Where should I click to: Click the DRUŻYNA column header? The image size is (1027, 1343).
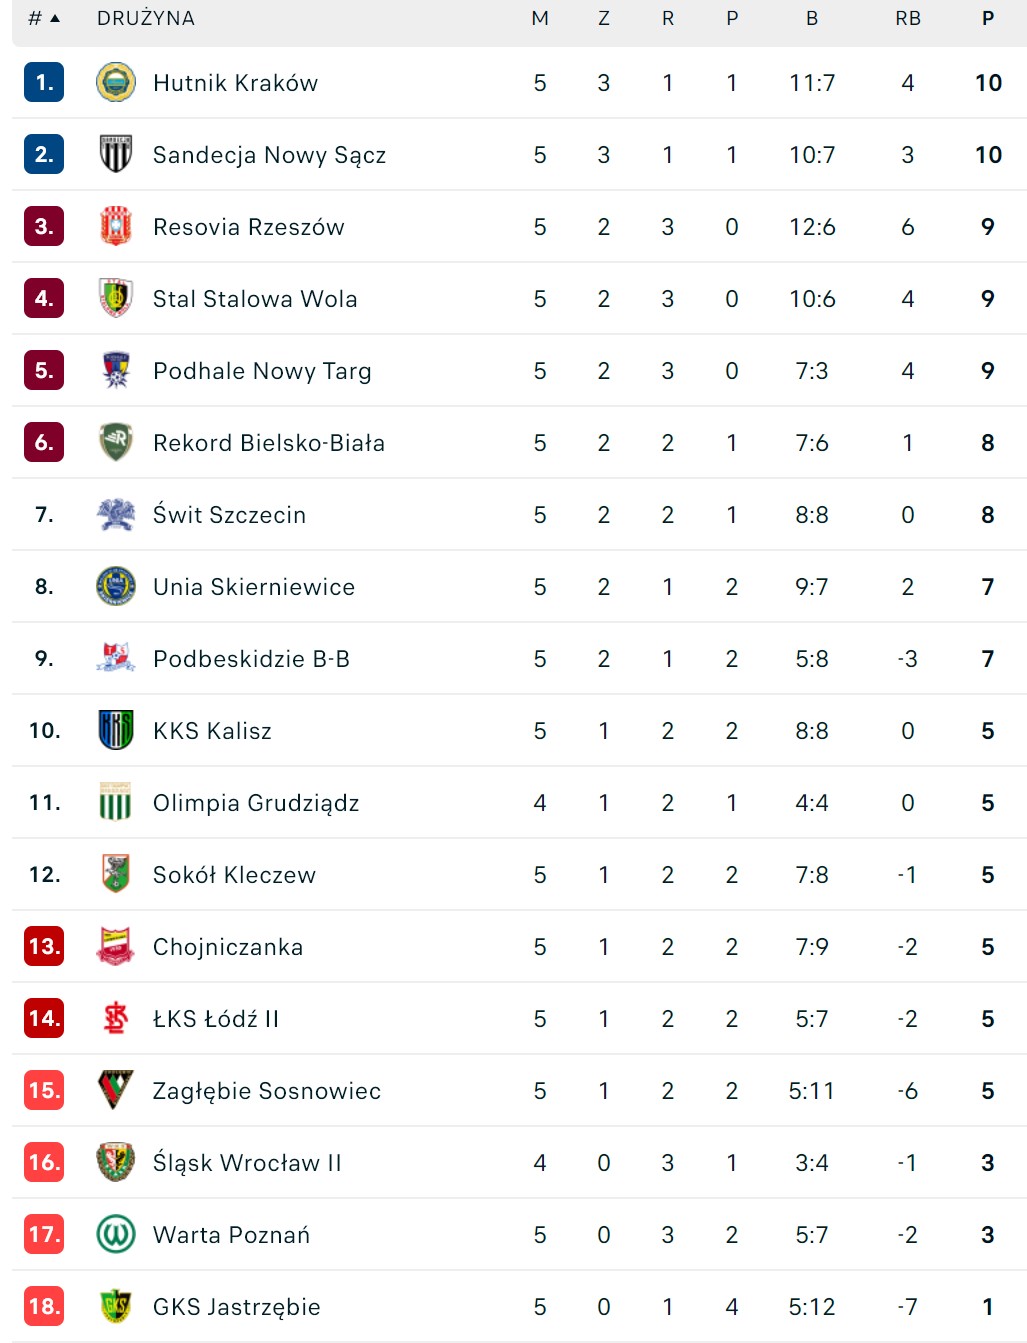point(146,19)
